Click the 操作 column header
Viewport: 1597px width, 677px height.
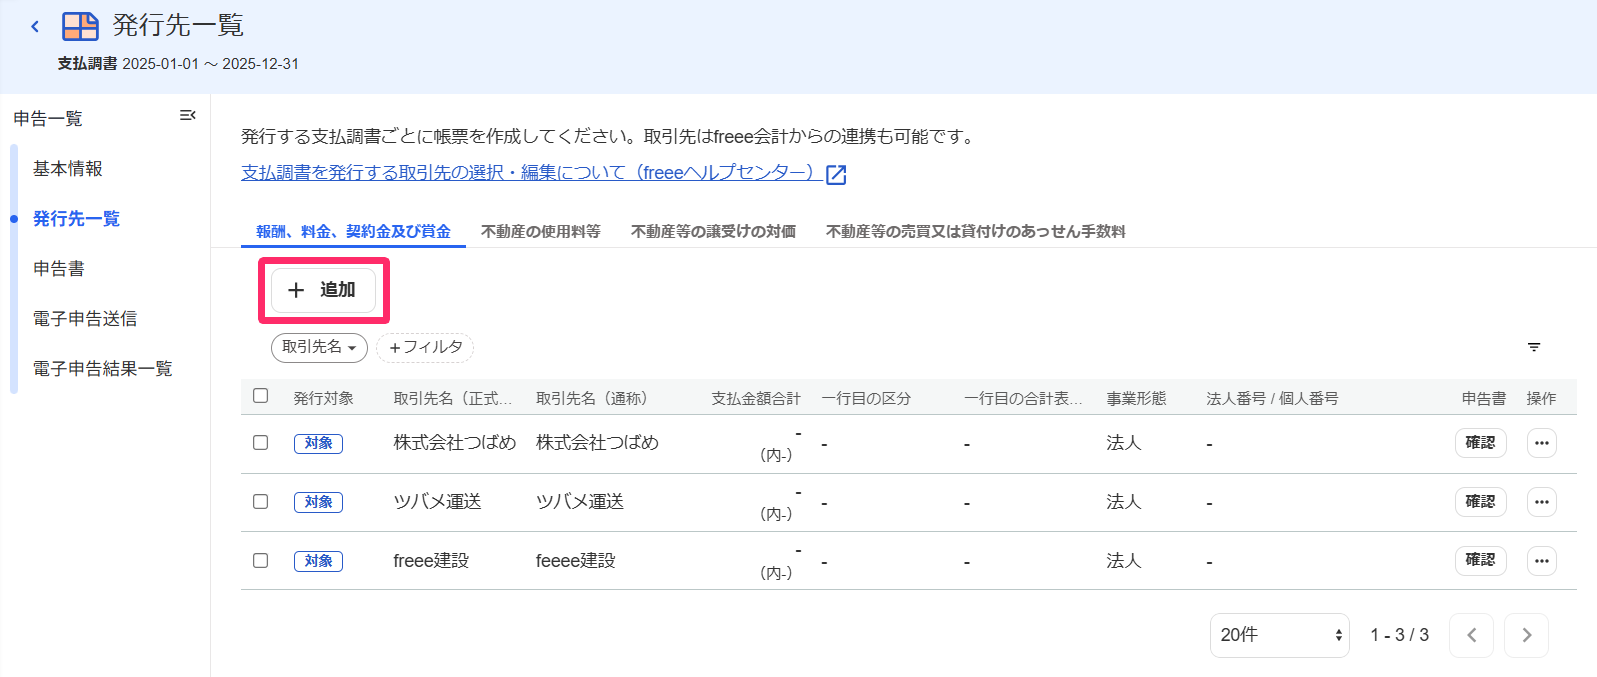coord(1541,398)
